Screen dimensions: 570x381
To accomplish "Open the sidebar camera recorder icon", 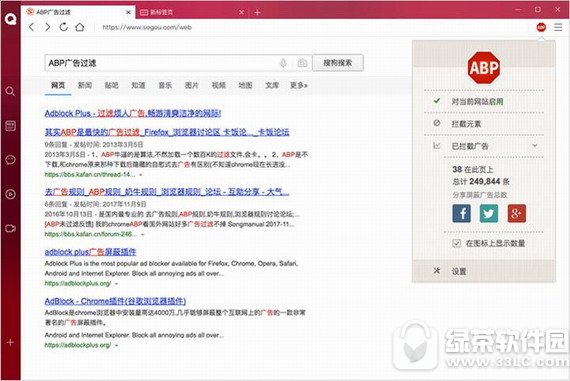I will click(10, 228).
